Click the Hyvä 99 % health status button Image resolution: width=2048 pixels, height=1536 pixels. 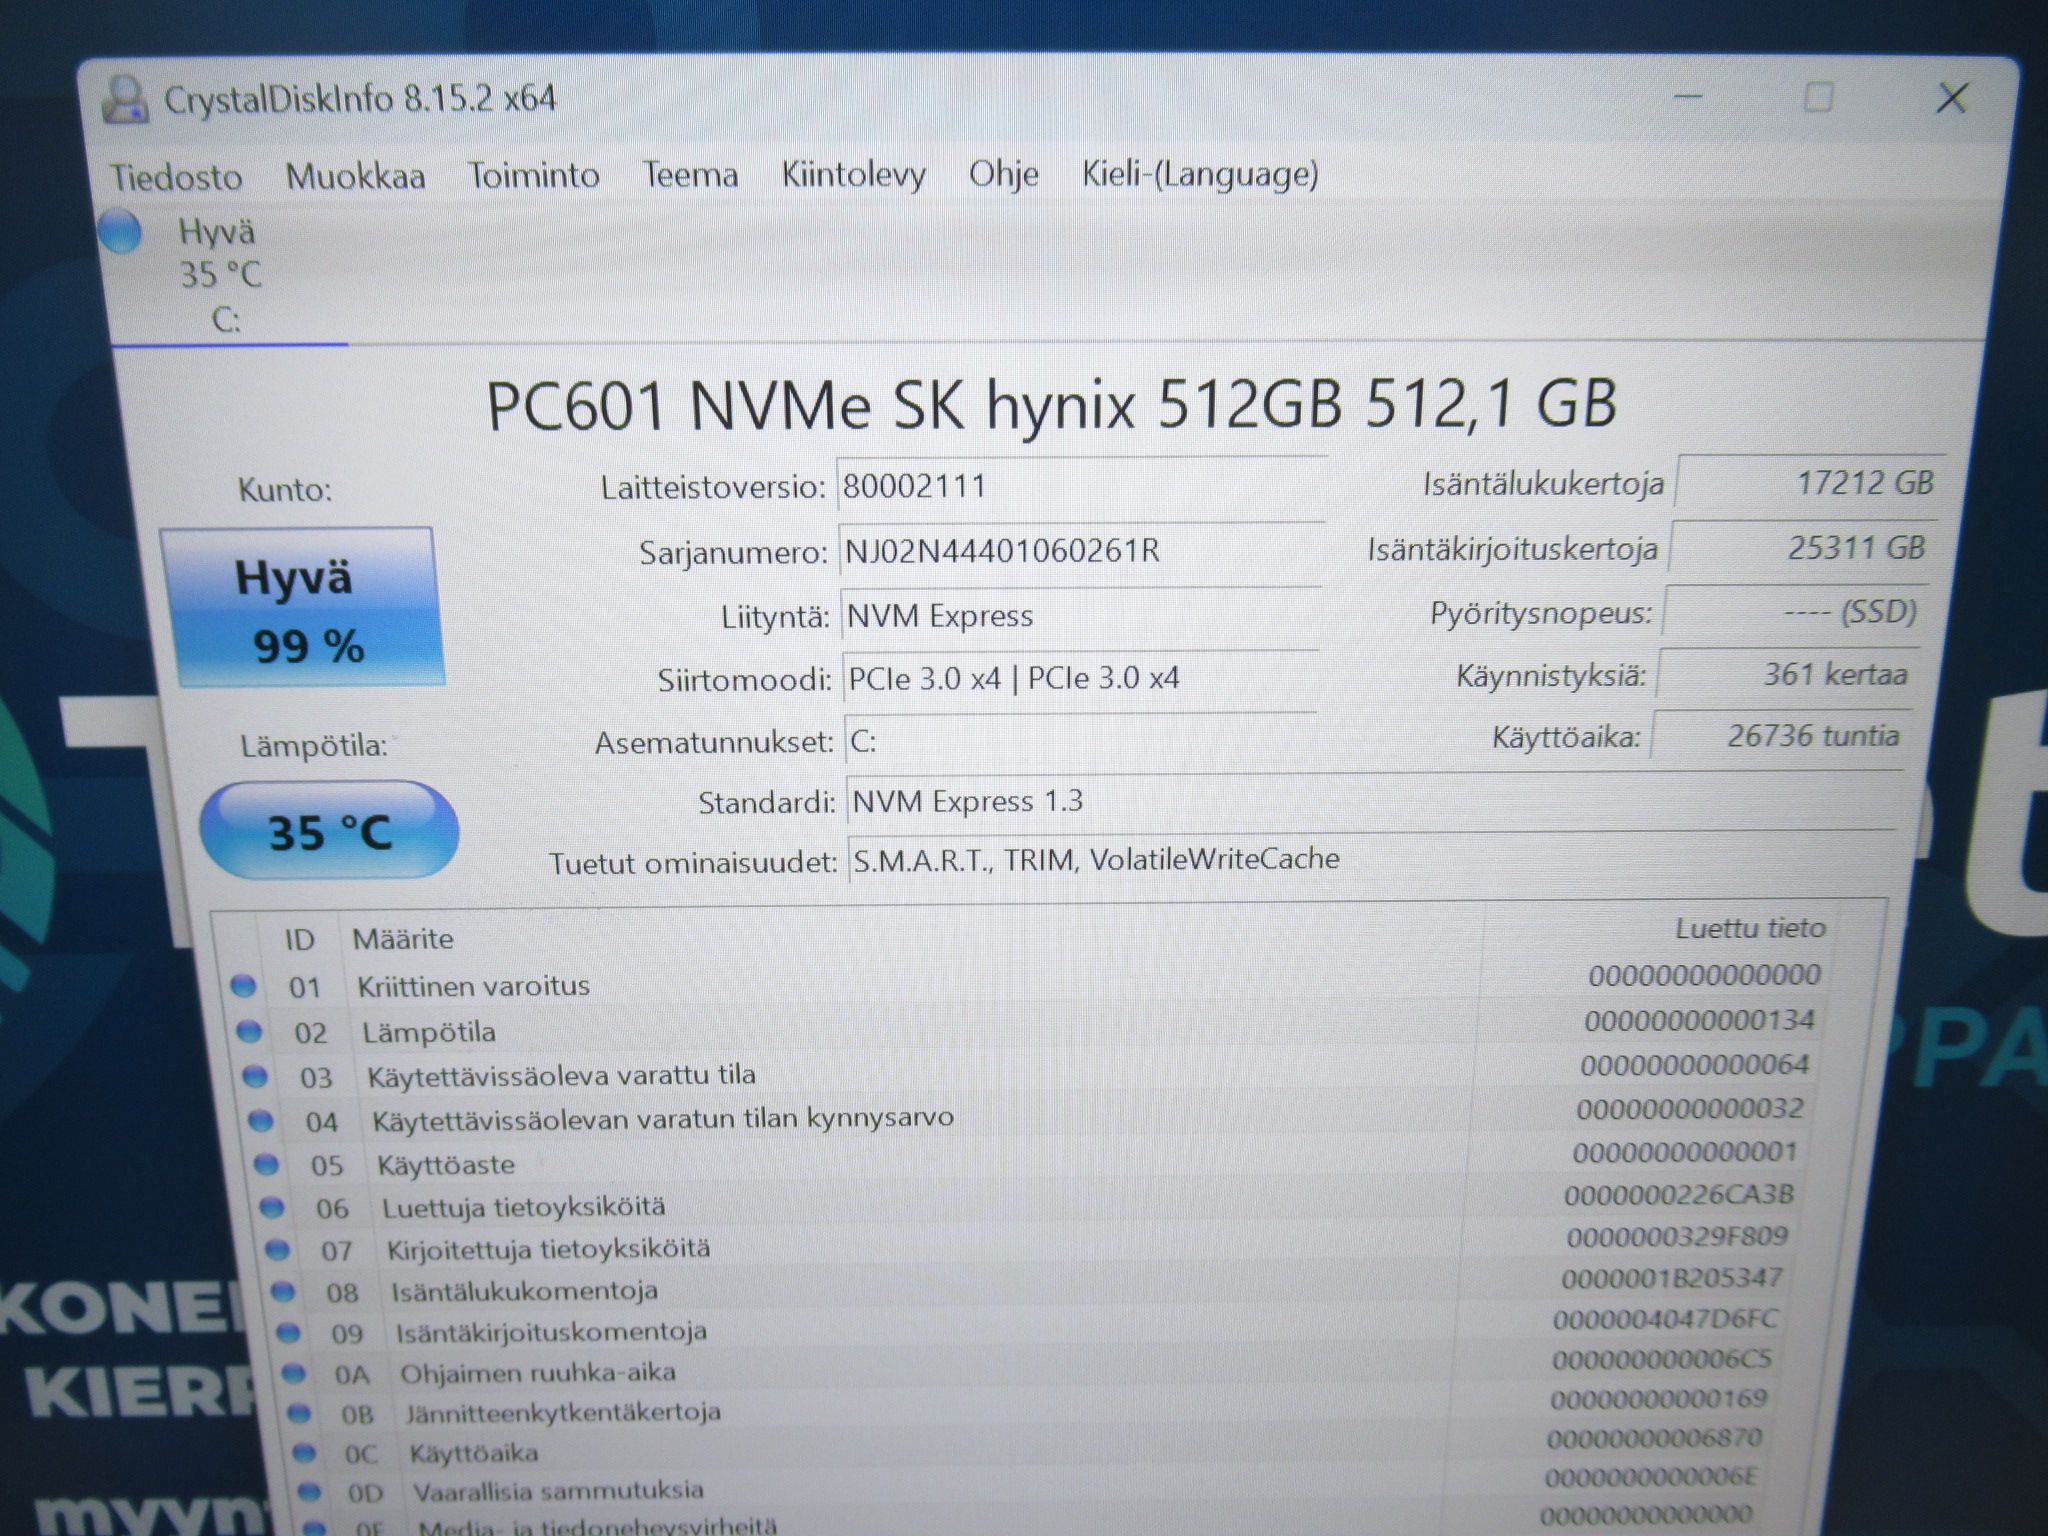(304, 608)
